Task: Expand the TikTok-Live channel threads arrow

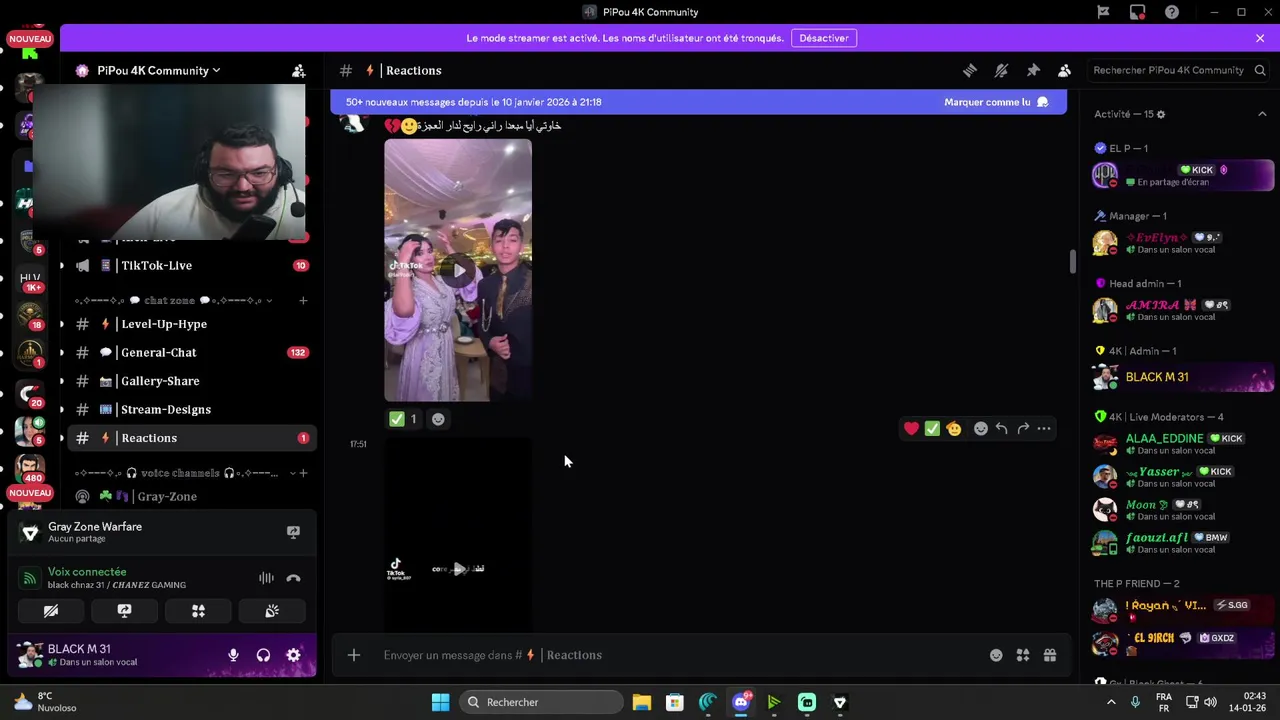Action: tap(62, 266)
